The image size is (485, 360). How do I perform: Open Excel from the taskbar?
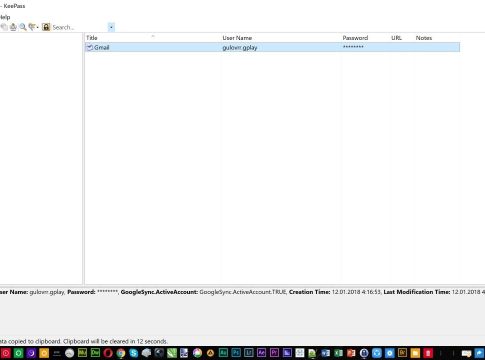[338, 353]
